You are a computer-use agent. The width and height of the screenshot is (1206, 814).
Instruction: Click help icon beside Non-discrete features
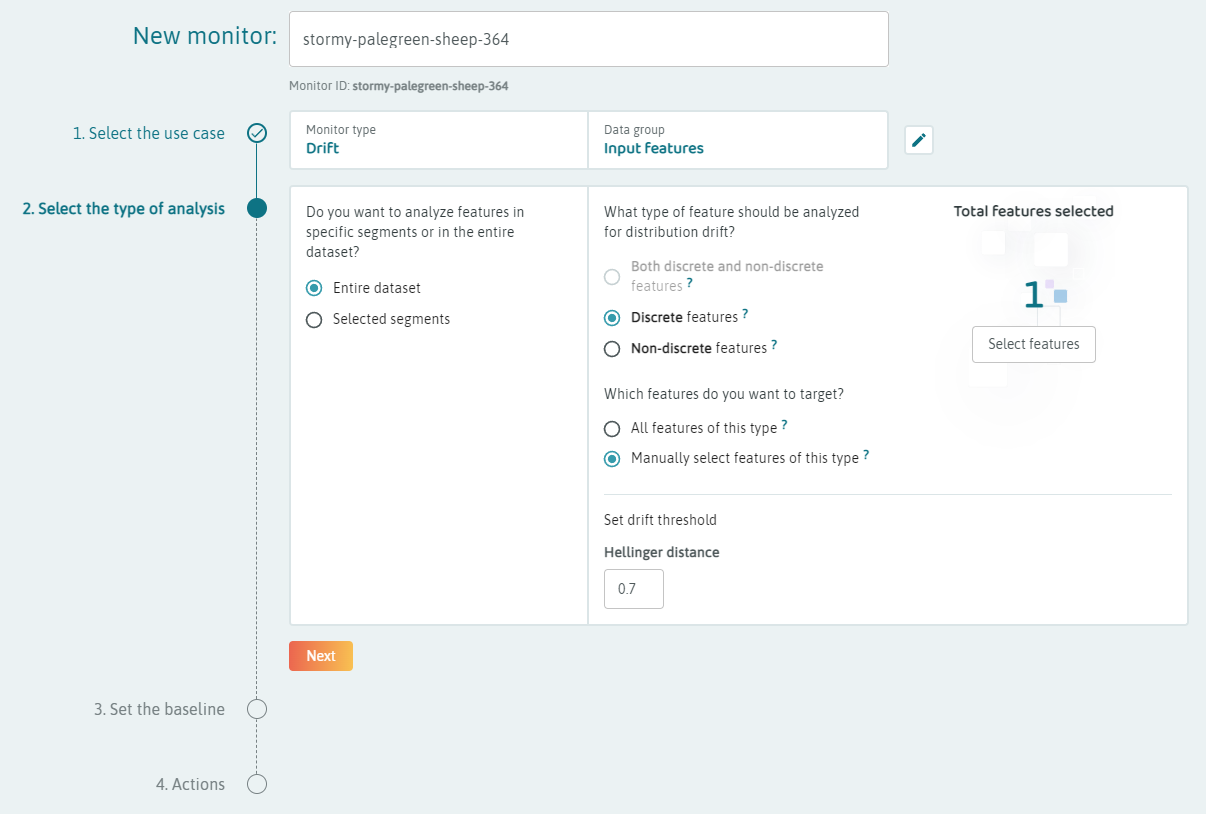774,346
